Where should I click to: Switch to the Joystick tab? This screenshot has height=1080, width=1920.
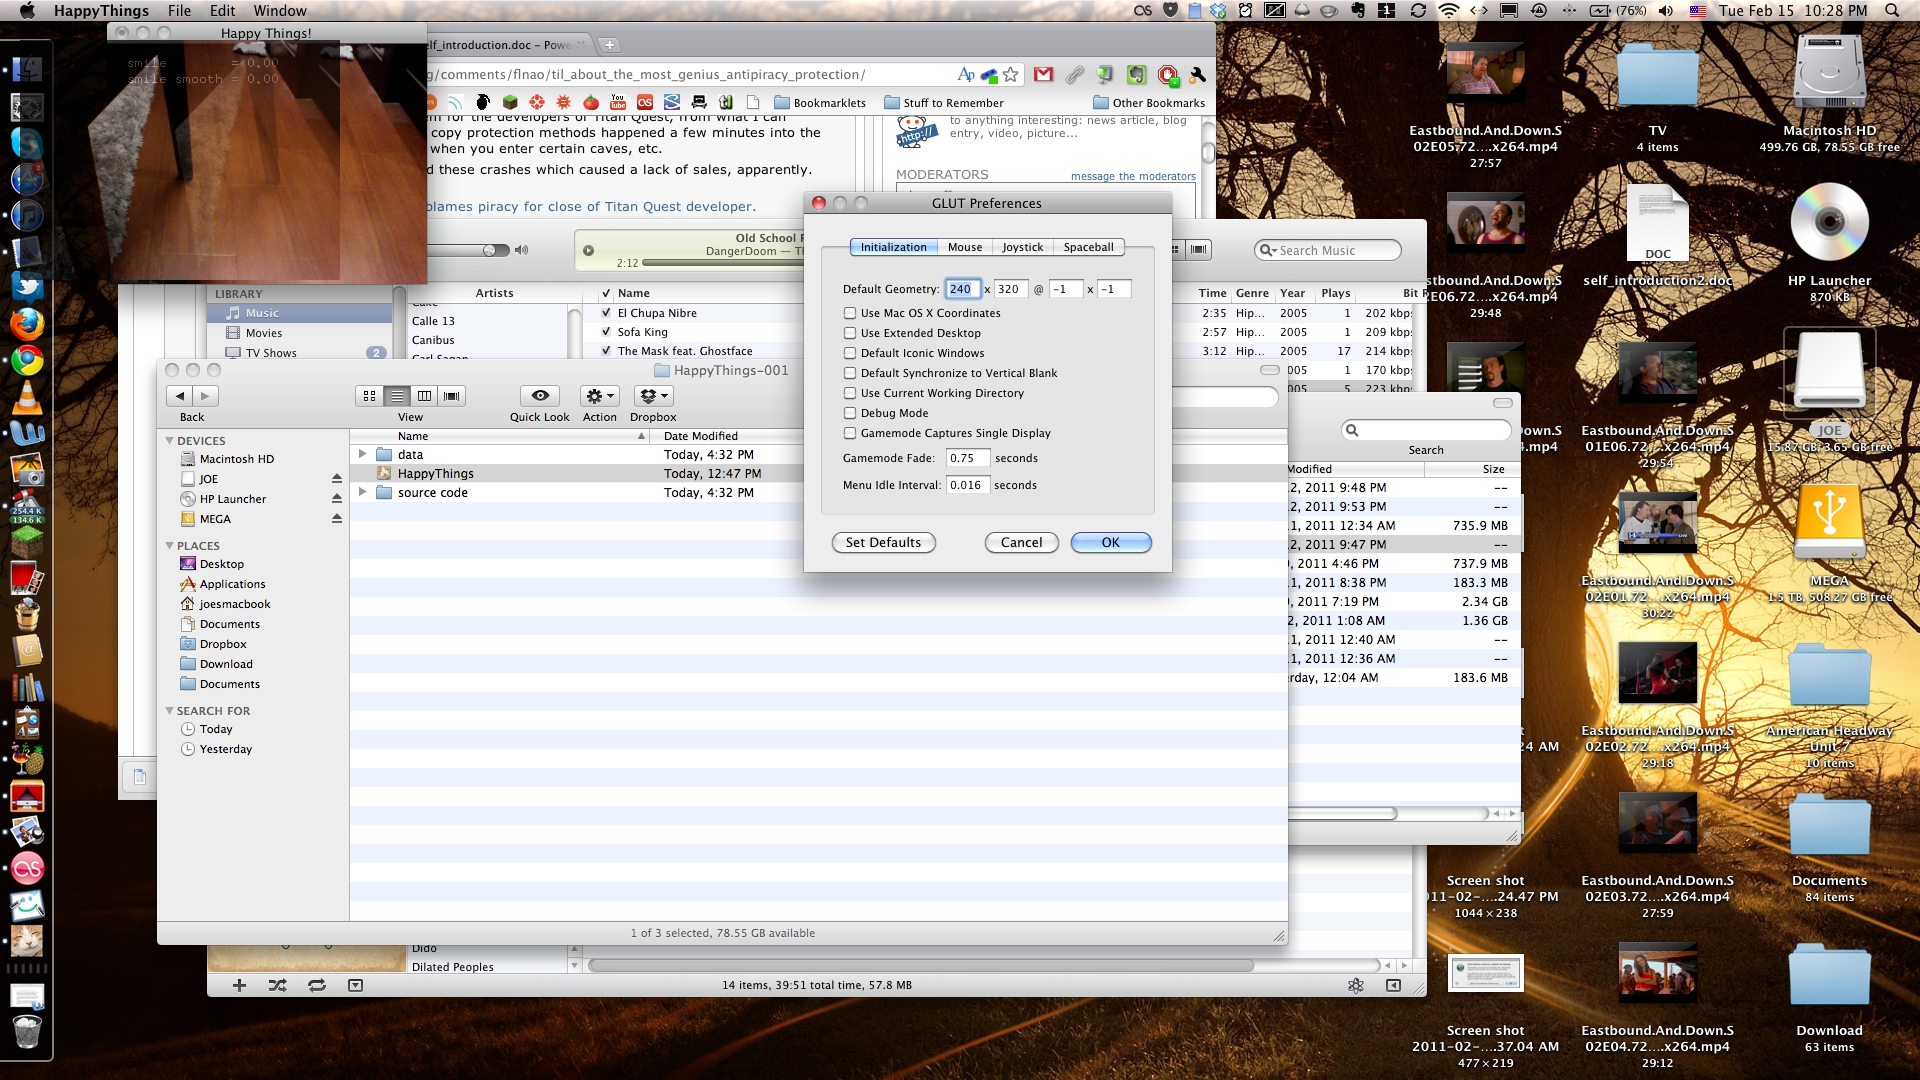pos(1022,247)
